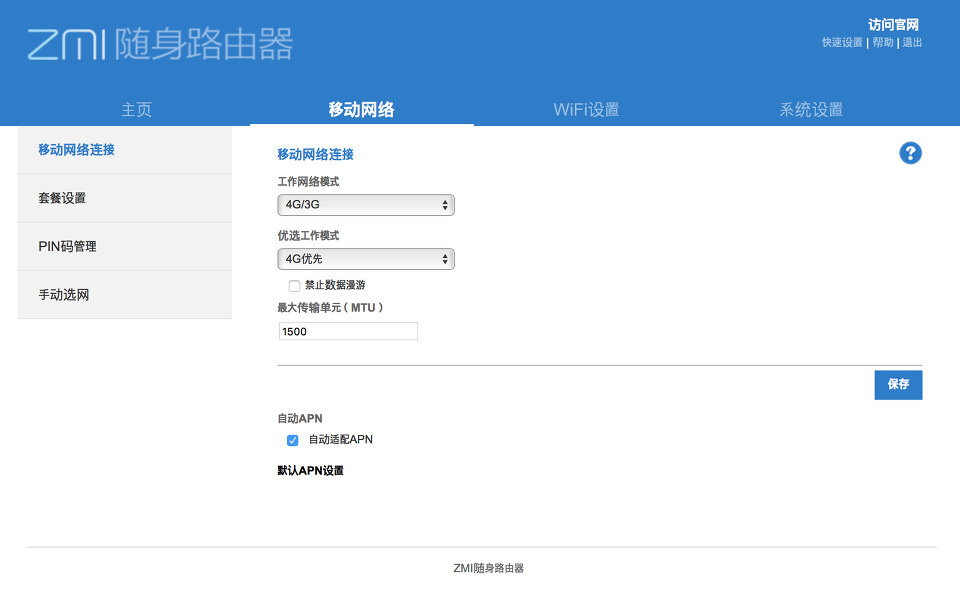The image size is (960, 594).
Task: Switch to the 主页 tab
Action: click(136, 110)
